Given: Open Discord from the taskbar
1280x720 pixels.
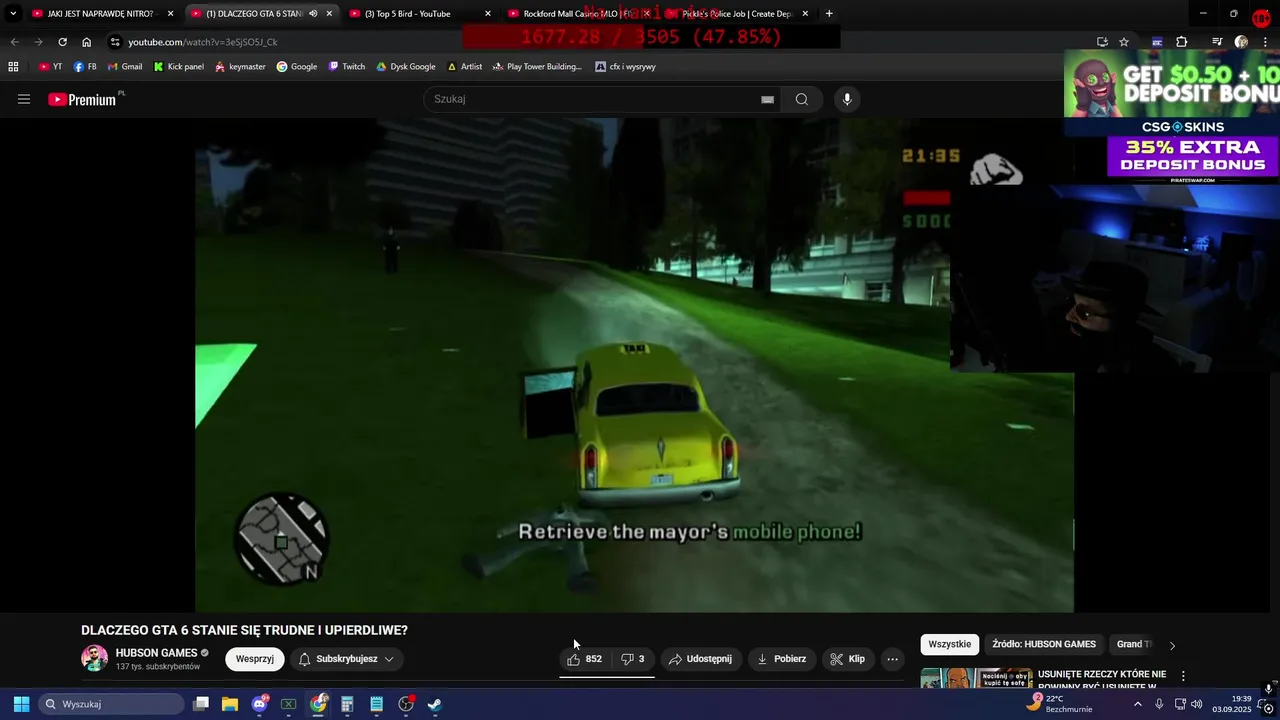Looking at the screenshot, I should click(x=260, y=704).
